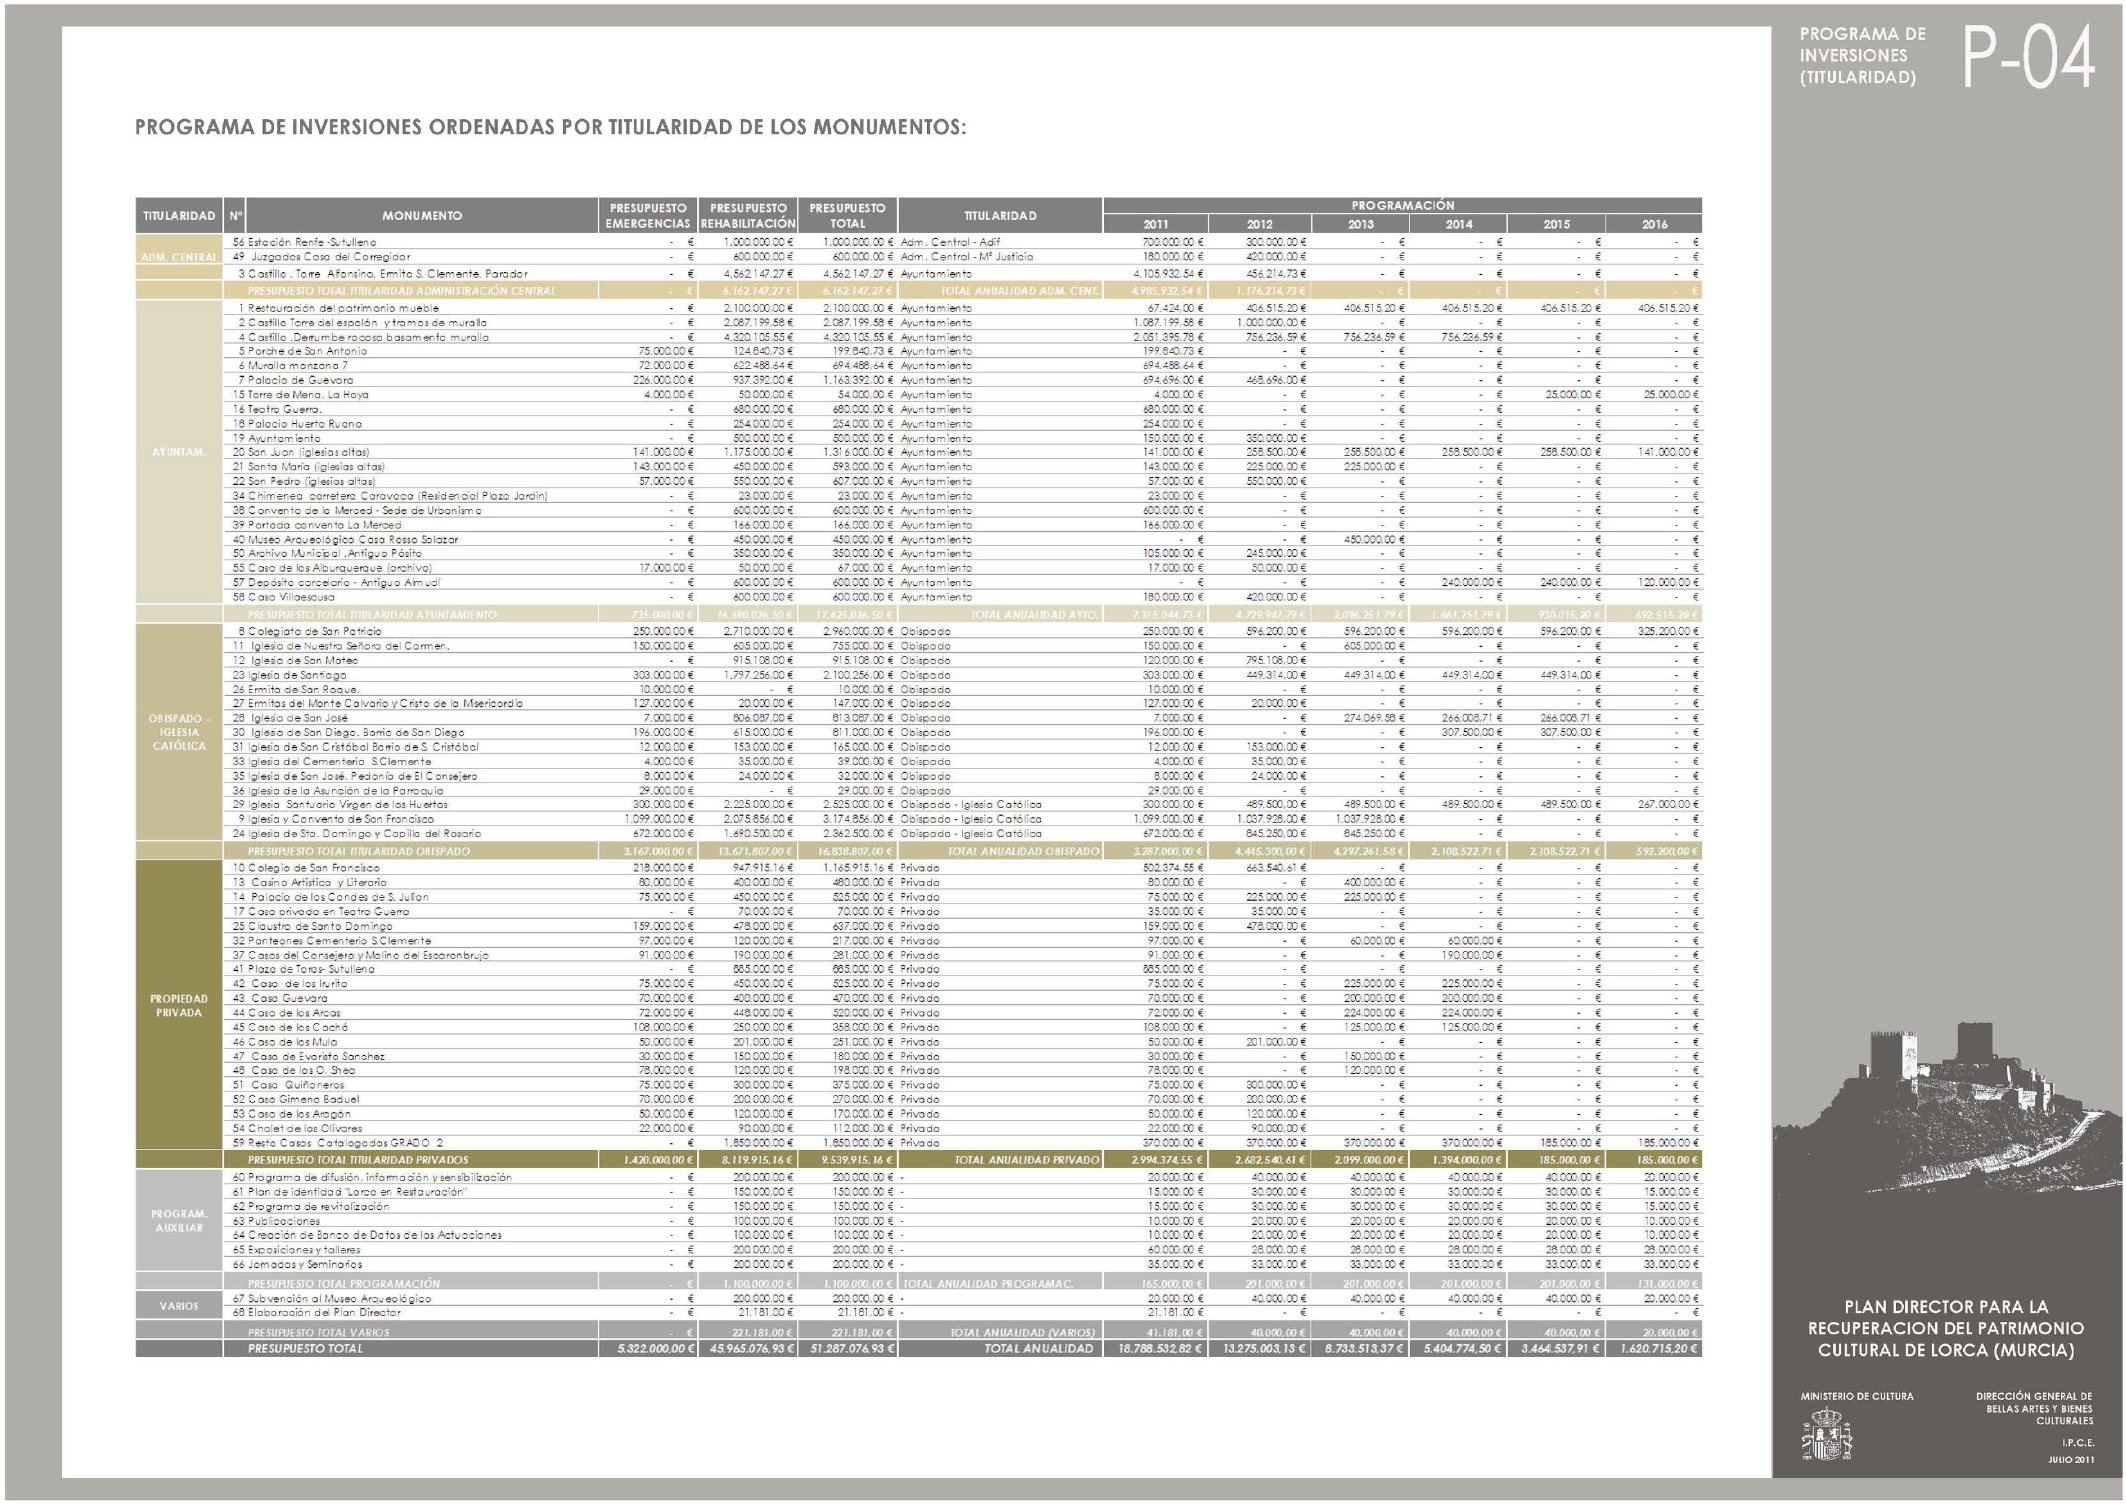Select the 'PROGRAMACIÓN' group header
The image size is (2126, 1504).
1402,205
